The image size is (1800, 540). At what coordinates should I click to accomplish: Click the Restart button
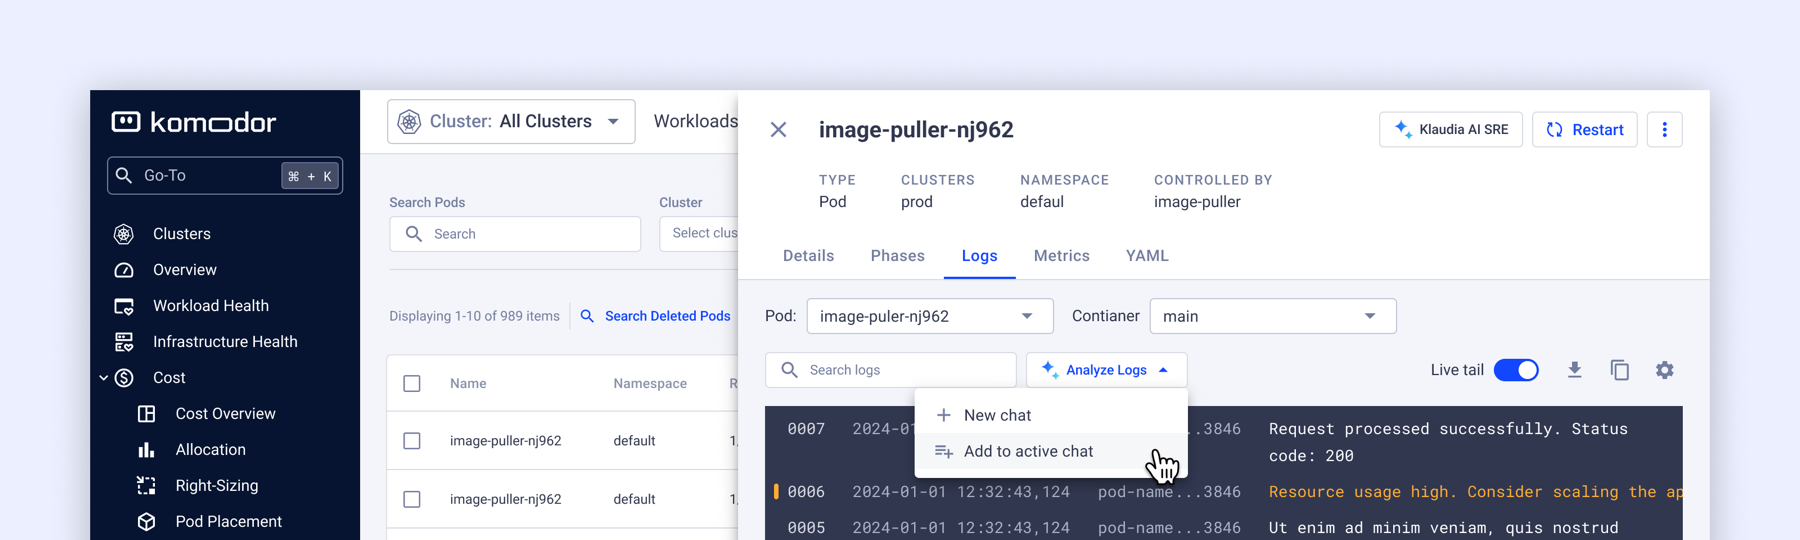point(1585,130)
